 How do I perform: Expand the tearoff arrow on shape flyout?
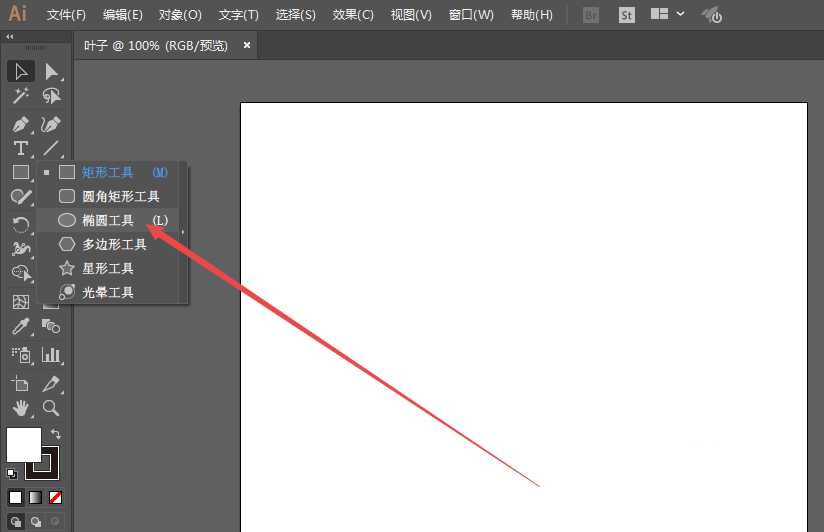pyautogui.click(x=183, y=232)
